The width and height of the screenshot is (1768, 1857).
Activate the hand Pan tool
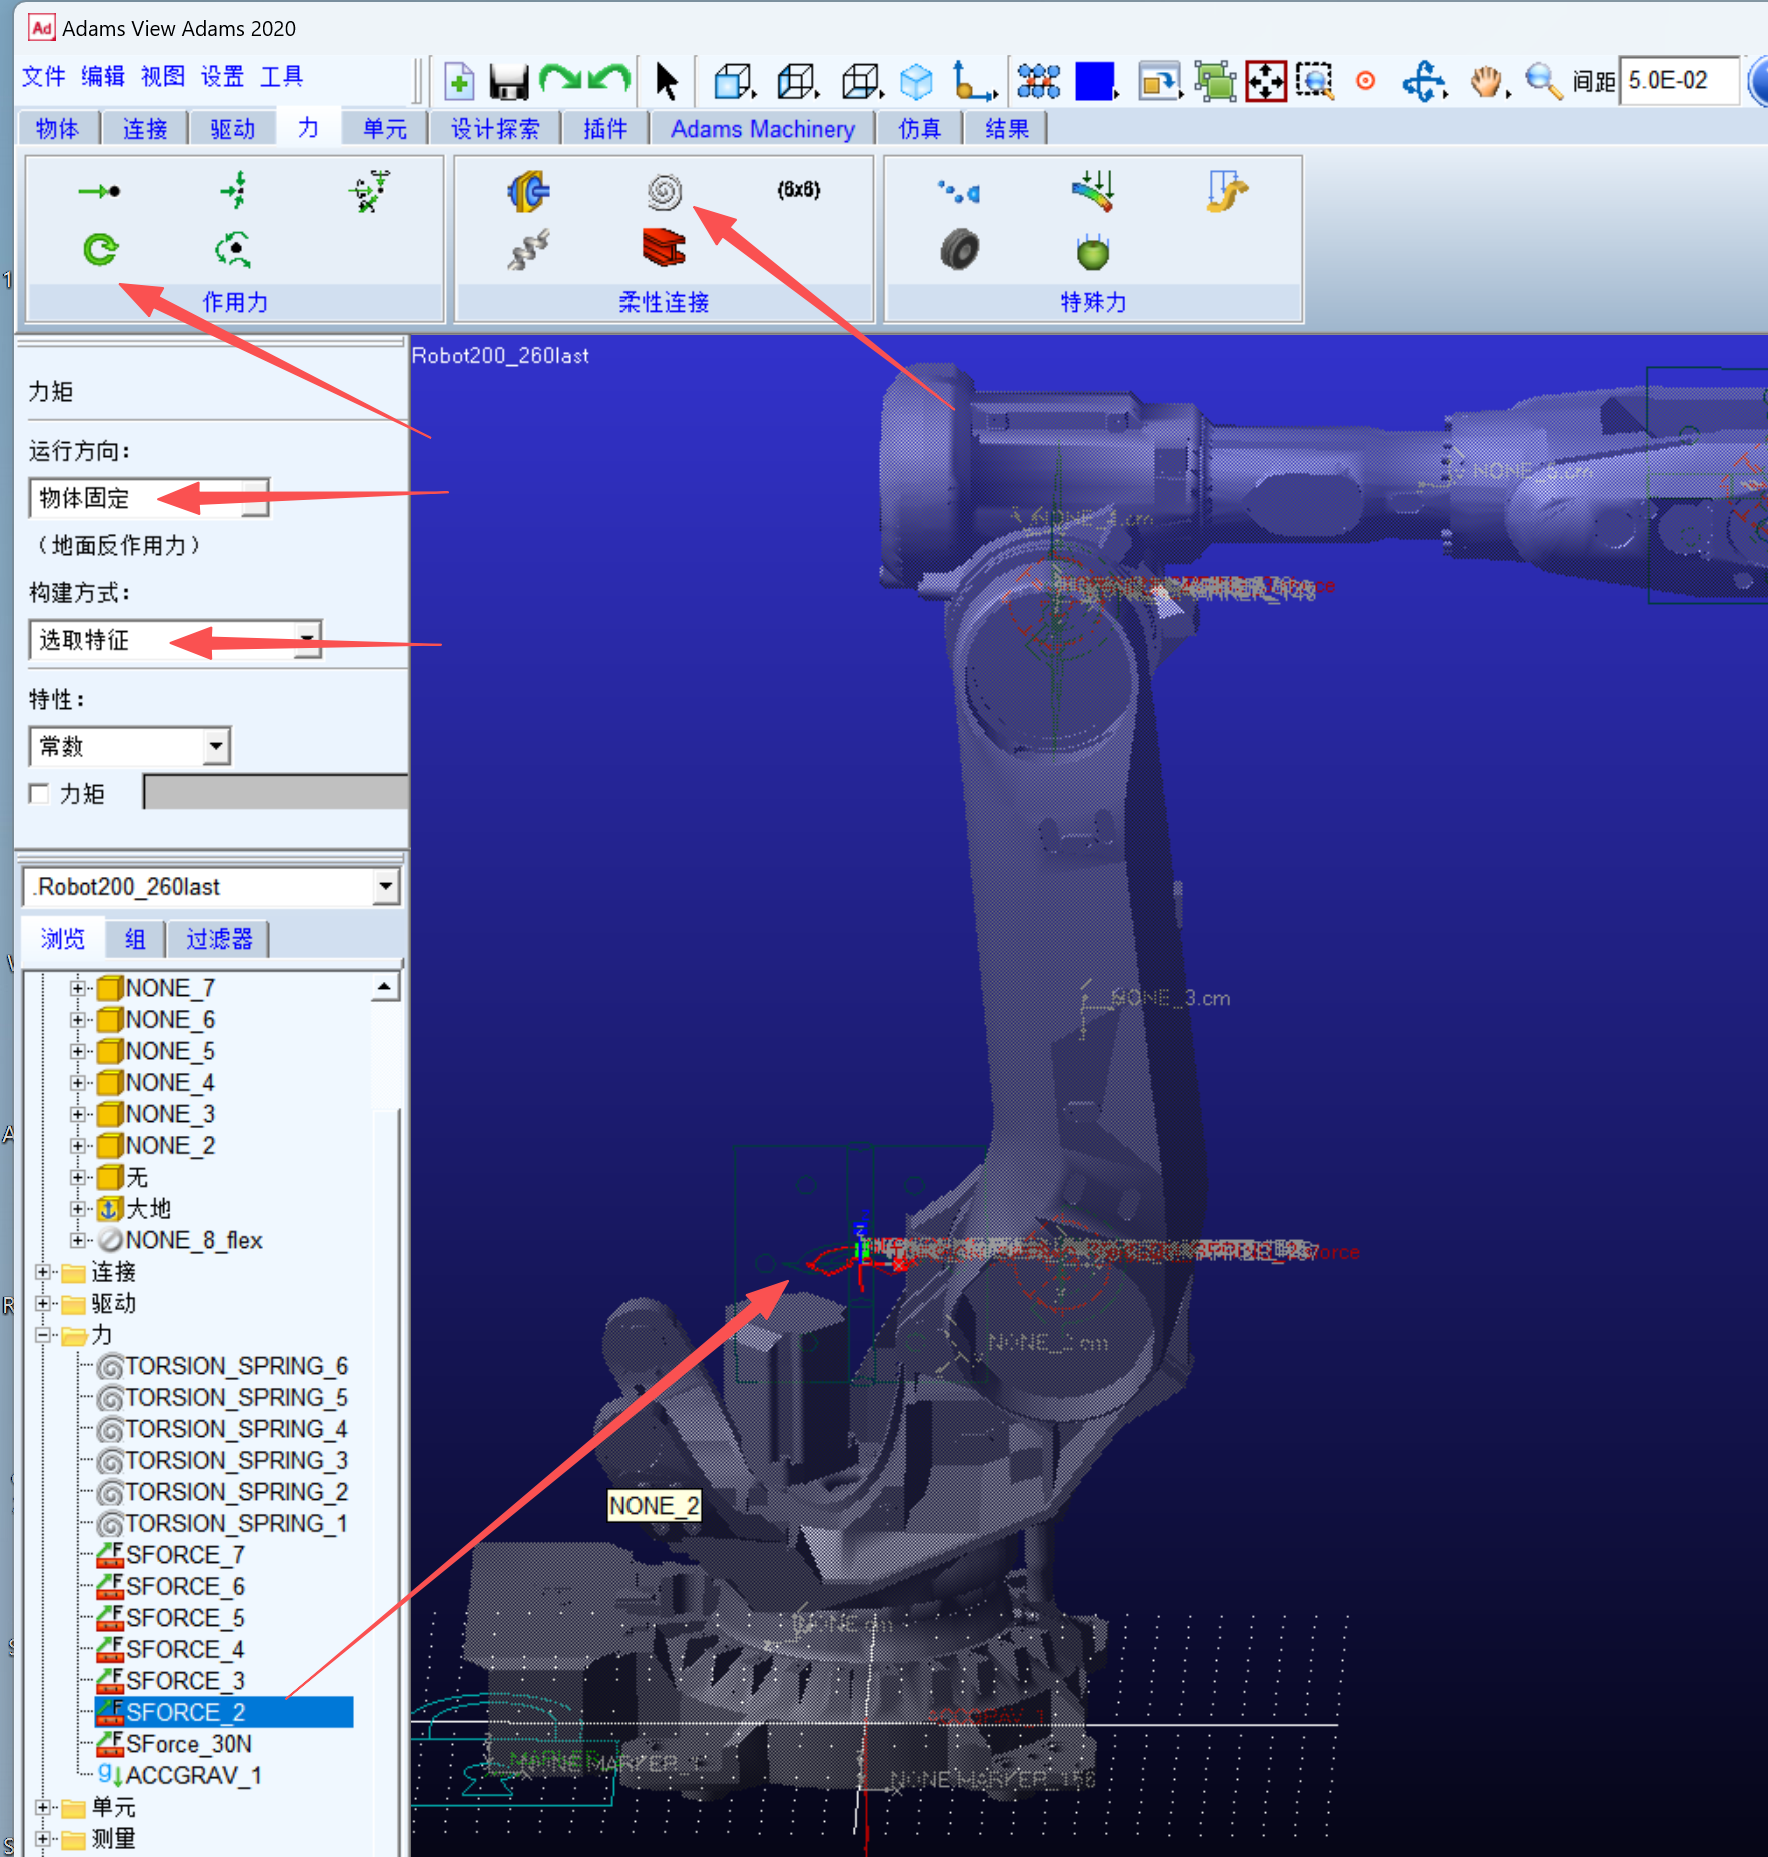click(x=1487, y=81)
